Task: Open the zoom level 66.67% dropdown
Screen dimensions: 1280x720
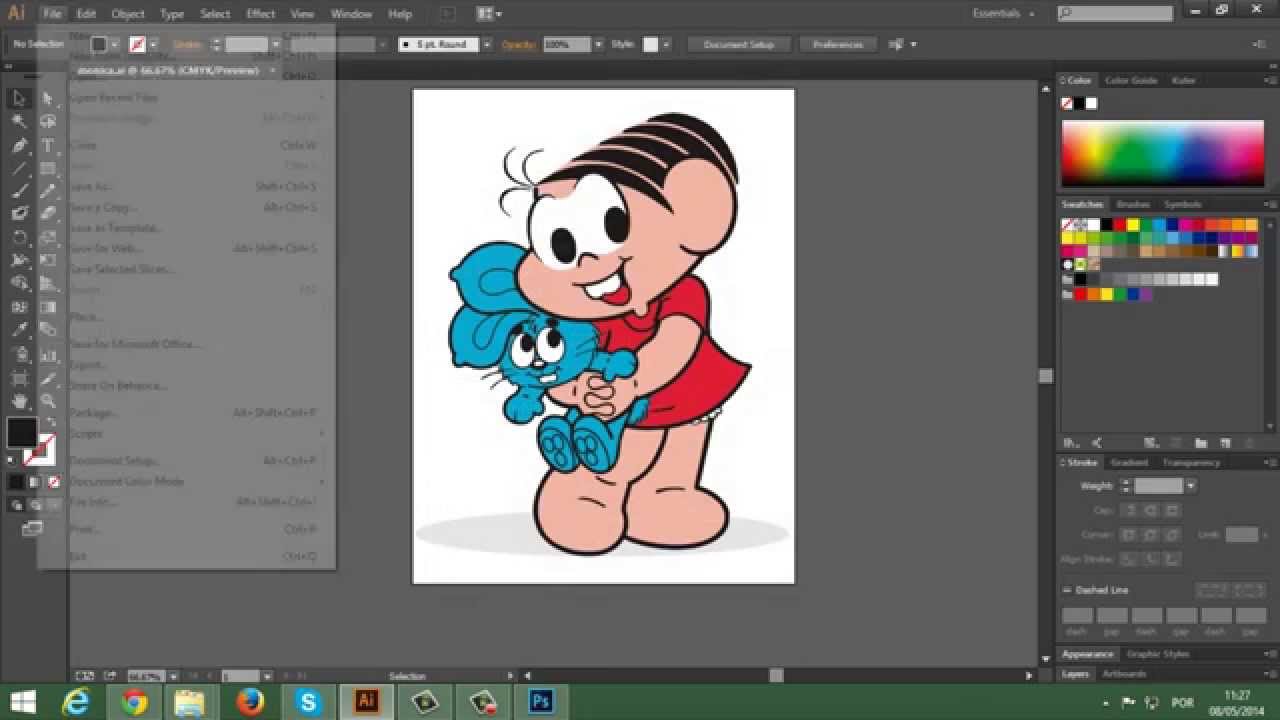Action: [173, 676]
